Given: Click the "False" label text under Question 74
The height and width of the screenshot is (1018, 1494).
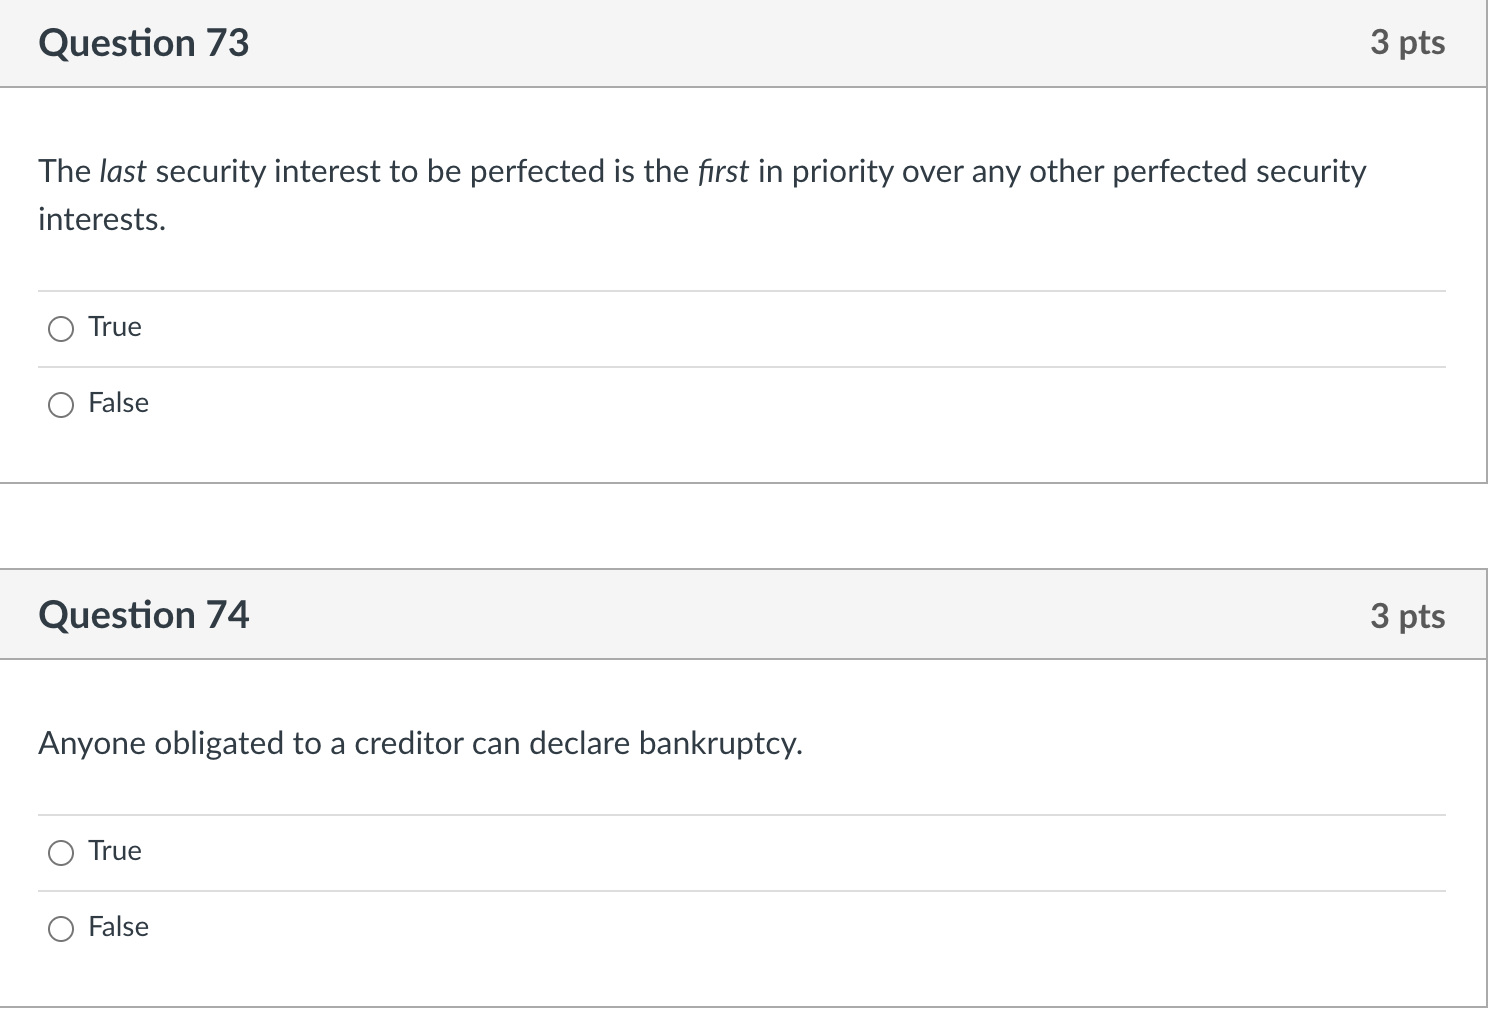Looking at the screenshot, I should tap(118, 927).
